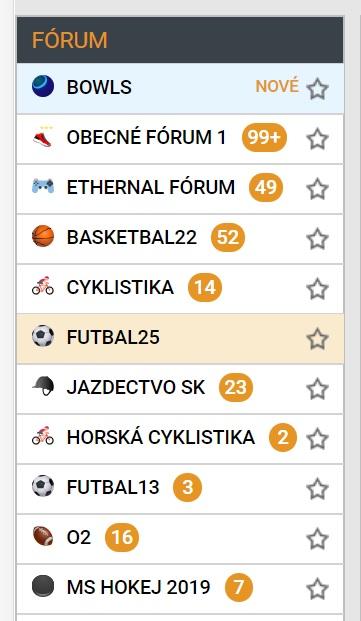Click the cyclist icon beside CYKLISTIKA
Viewport: 361px width, 621px height.
(43, 286)
